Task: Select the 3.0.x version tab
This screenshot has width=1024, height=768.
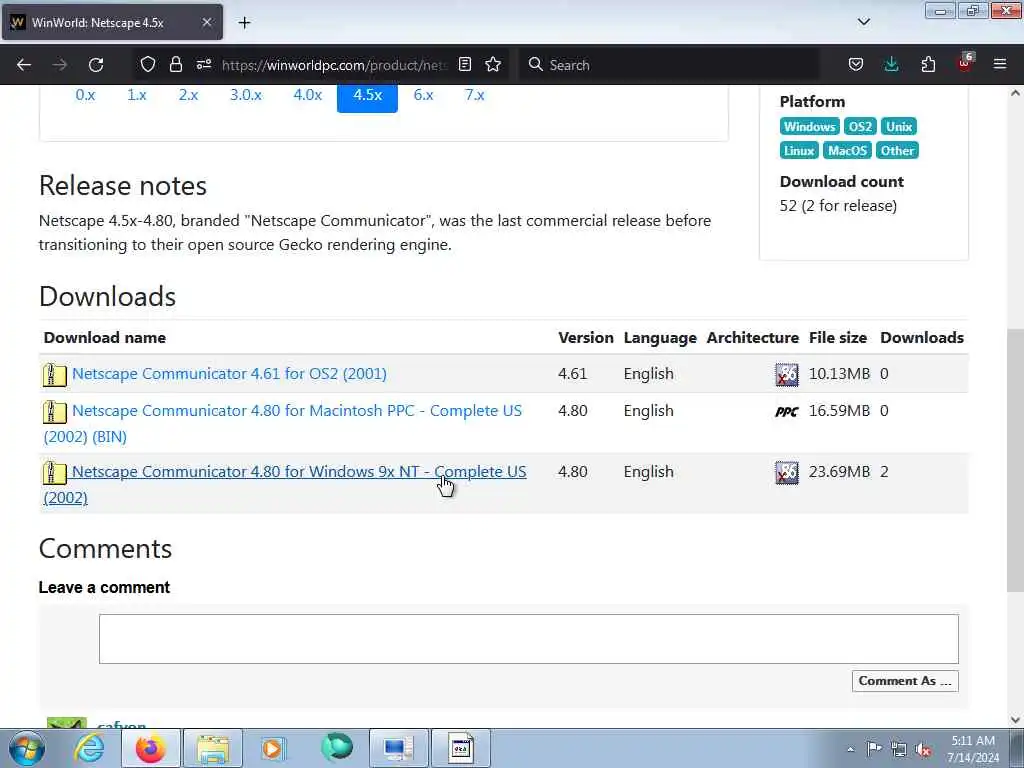Action: (x=246, y=95)
